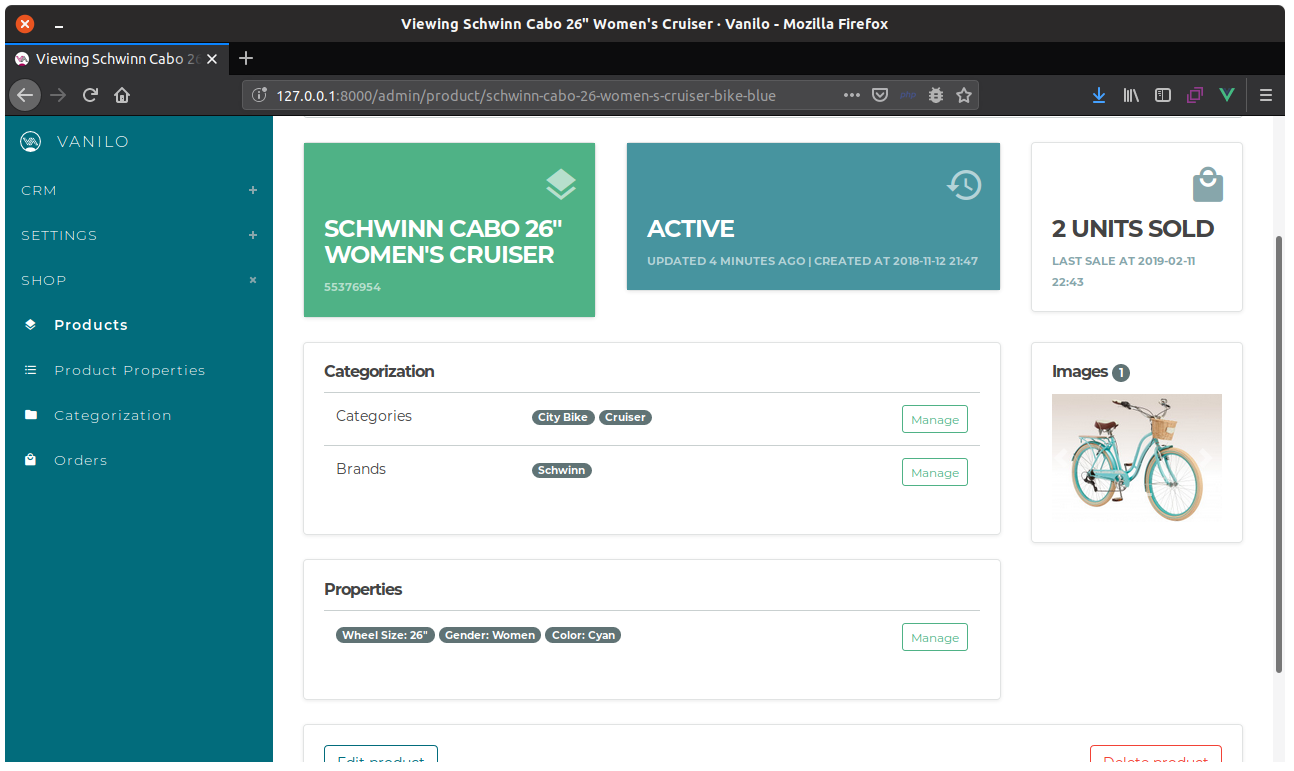Screen dimensions: 1294x771
Task: Click the ACTIVE status heading
Action: coord(691,229)
